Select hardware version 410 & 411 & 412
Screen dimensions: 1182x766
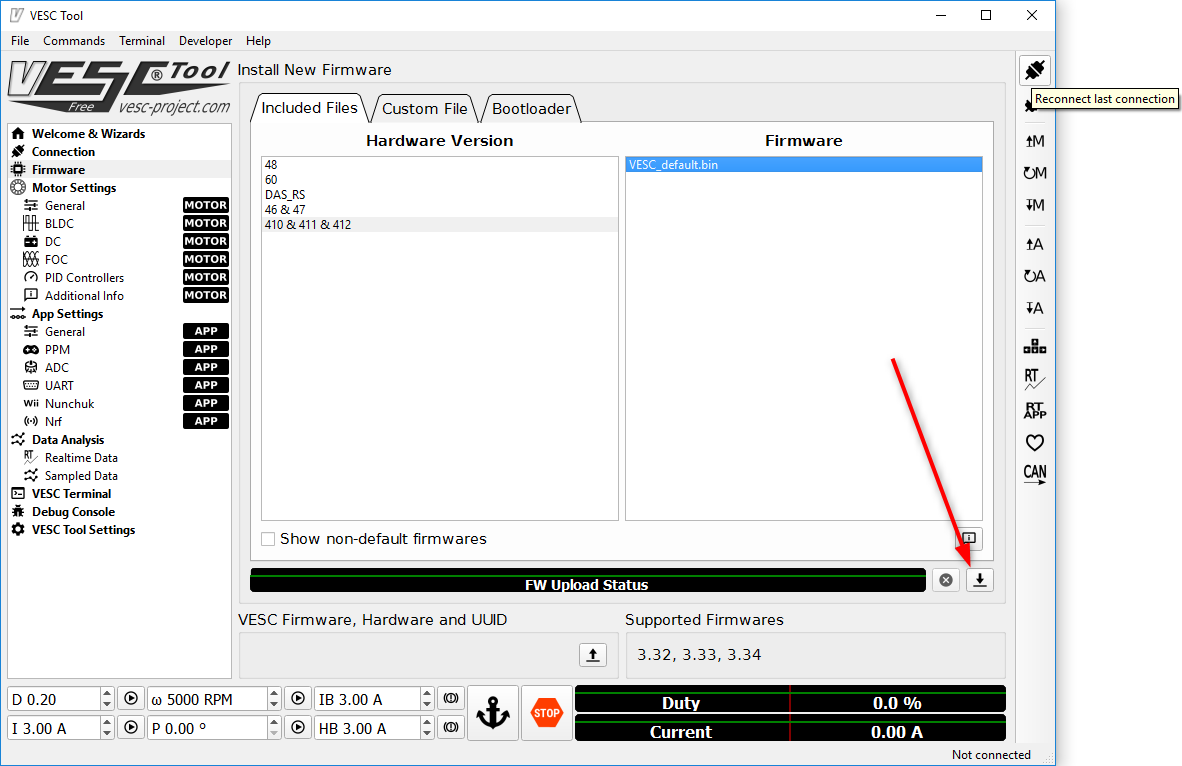coord(308,225)
